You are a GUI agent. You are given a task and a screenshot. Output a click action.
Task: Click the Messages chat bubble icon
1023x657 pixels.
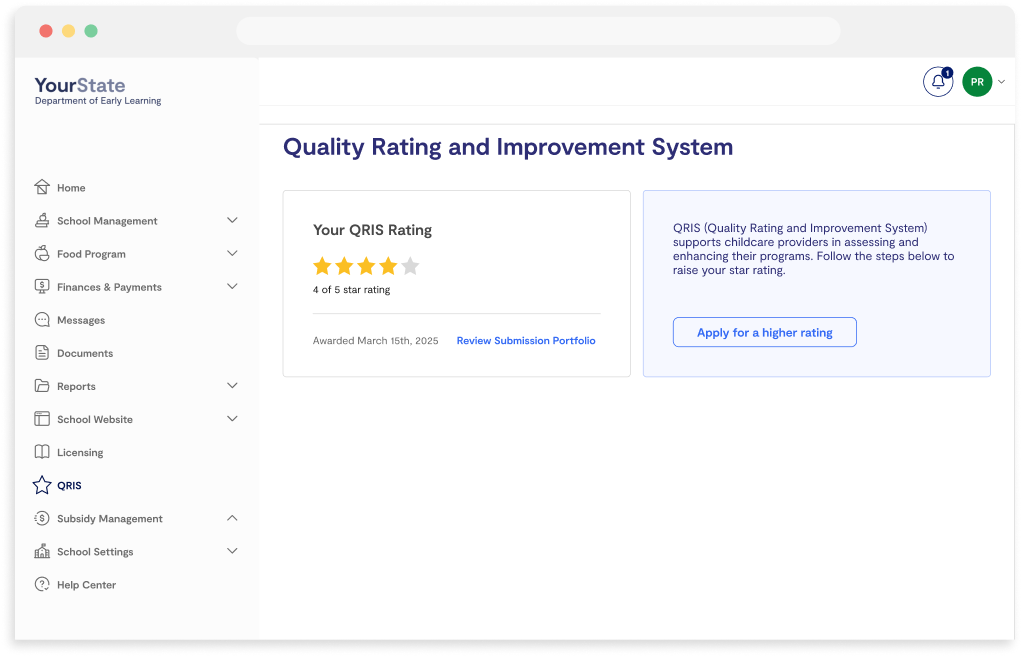tap(42, 320)
